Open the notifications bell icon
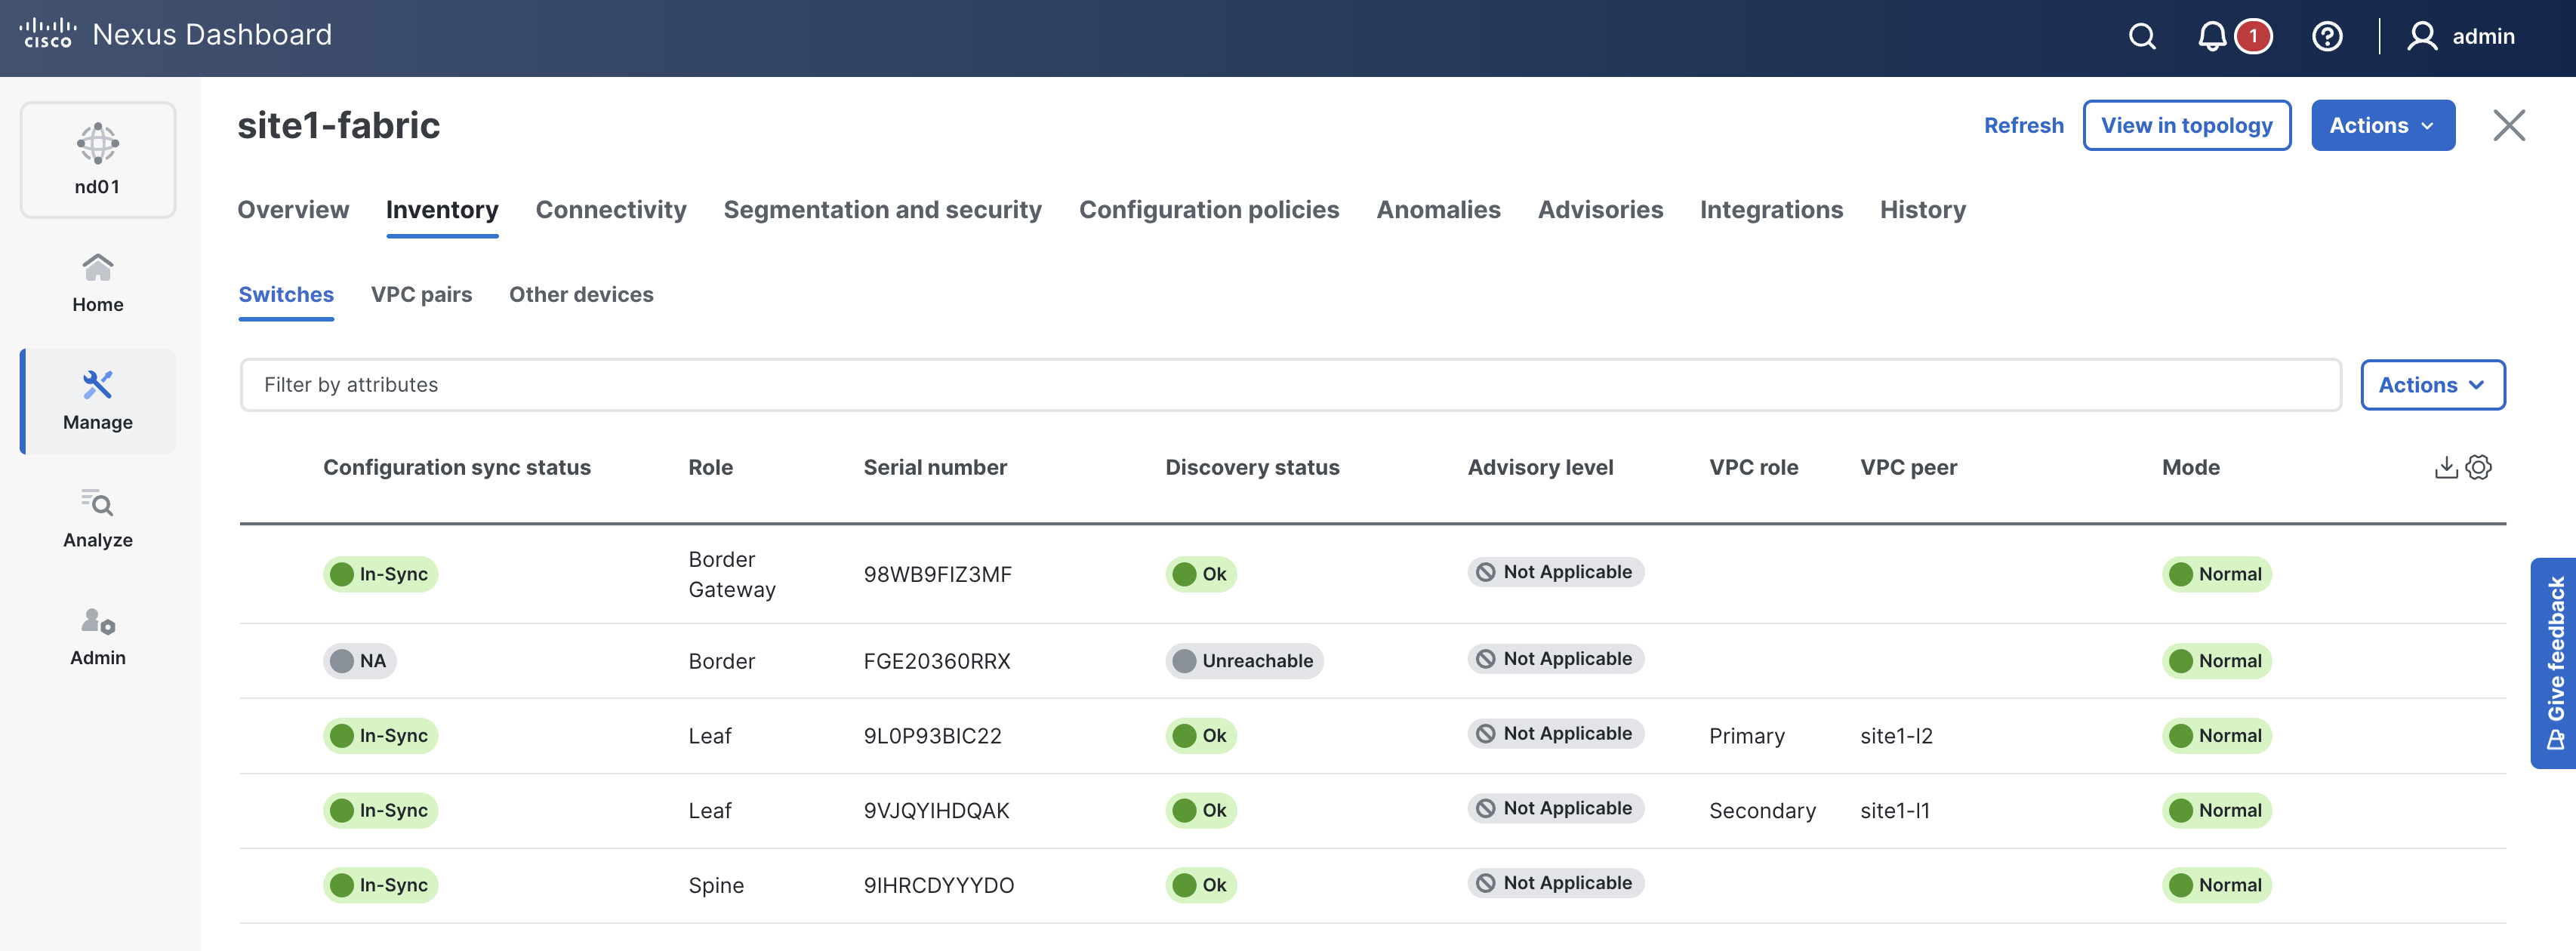The width and height of the screenshot is (2576, 951). pos(2211,37)
